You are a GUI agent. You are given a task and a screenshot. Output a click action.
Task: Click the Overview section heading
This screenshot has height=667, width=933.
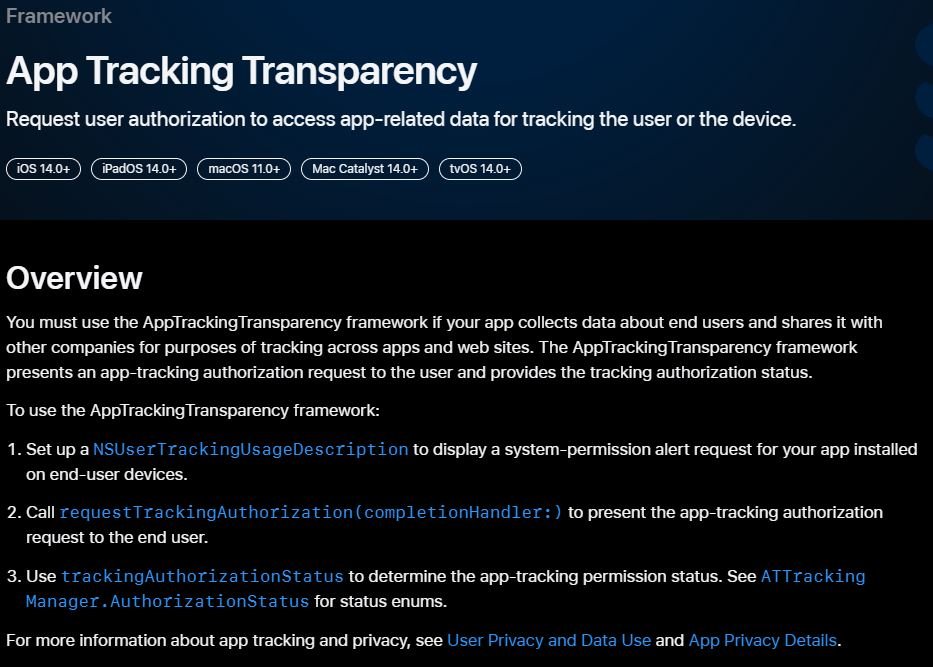pyautogui.click(x=74, y=277)
